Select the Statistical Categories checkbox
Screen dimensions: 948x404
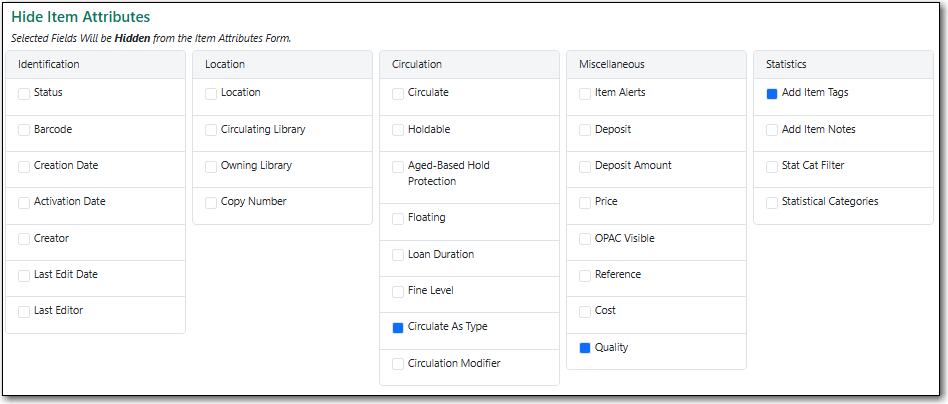click(771, 203)
